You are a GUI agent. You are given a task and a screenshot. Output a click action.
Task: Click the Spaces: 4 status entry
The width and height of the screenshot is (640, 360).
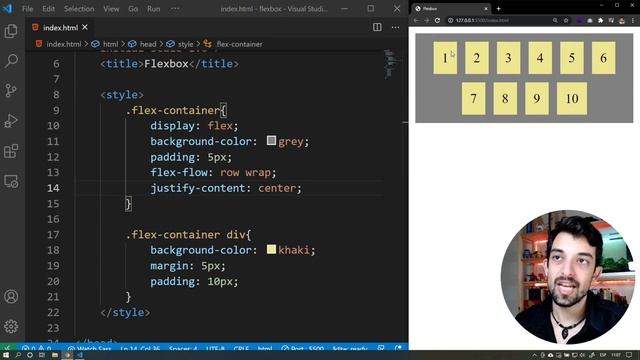(183, 349)
